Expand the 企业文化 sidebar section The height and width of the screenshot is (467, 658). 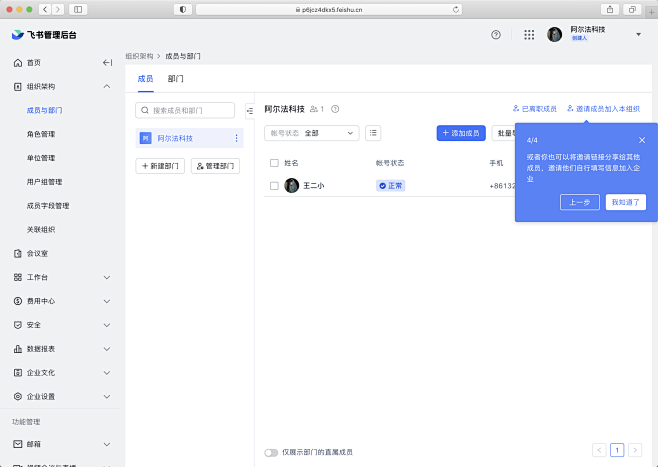(107, 373)
